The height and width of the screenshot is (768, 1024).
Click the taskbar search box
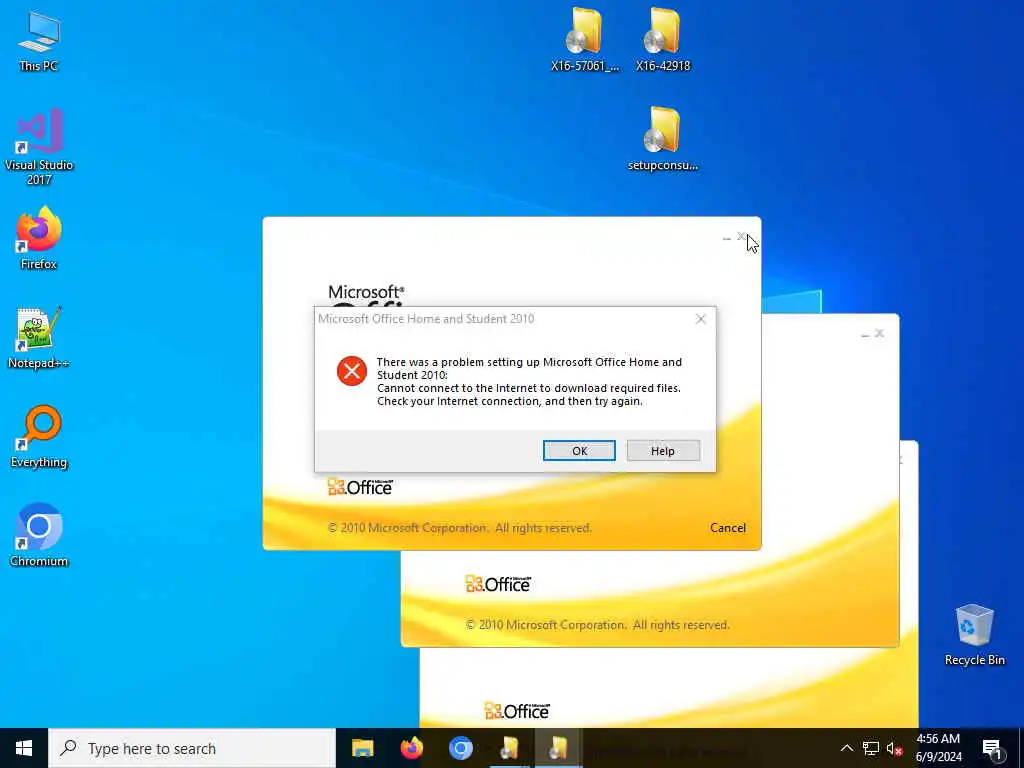[x=192, y=748]
